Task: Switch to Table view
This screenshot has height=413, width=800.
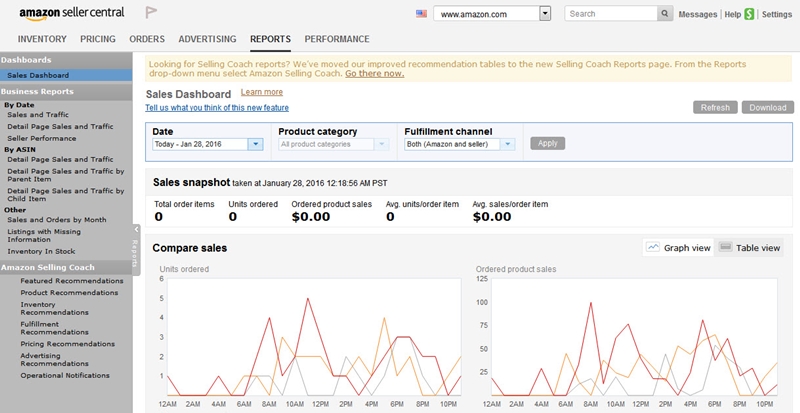Action: click(750, 247)
